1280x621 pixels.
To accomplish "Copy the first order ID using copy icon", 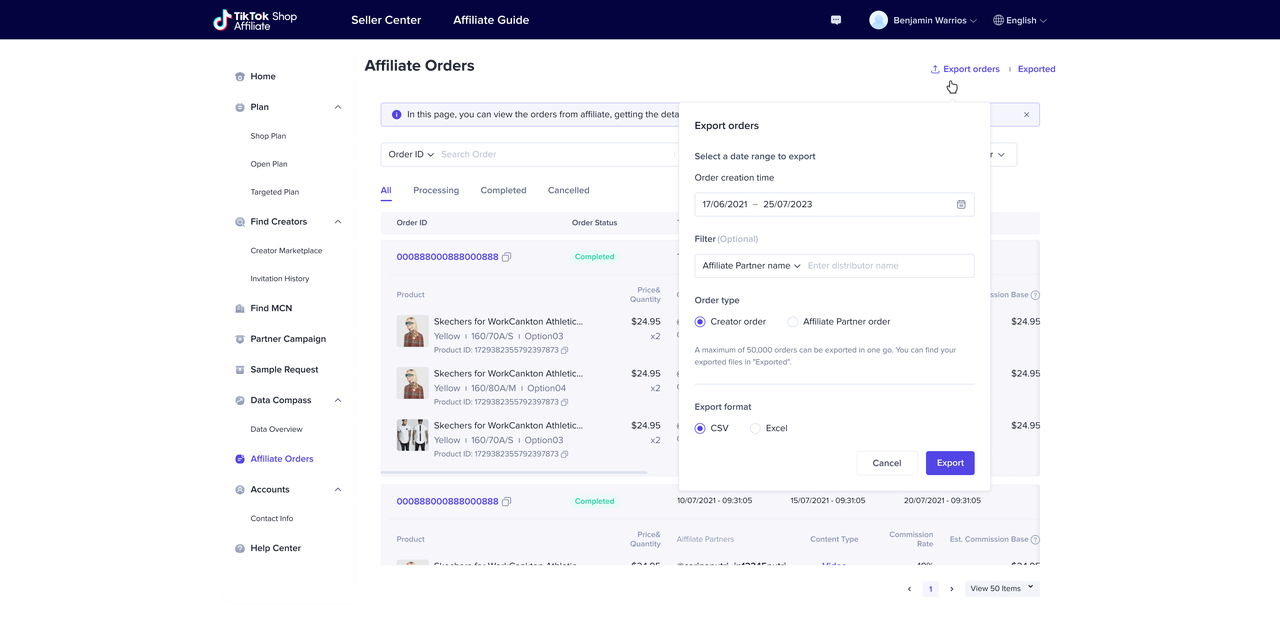I will [x=507, y=257].
